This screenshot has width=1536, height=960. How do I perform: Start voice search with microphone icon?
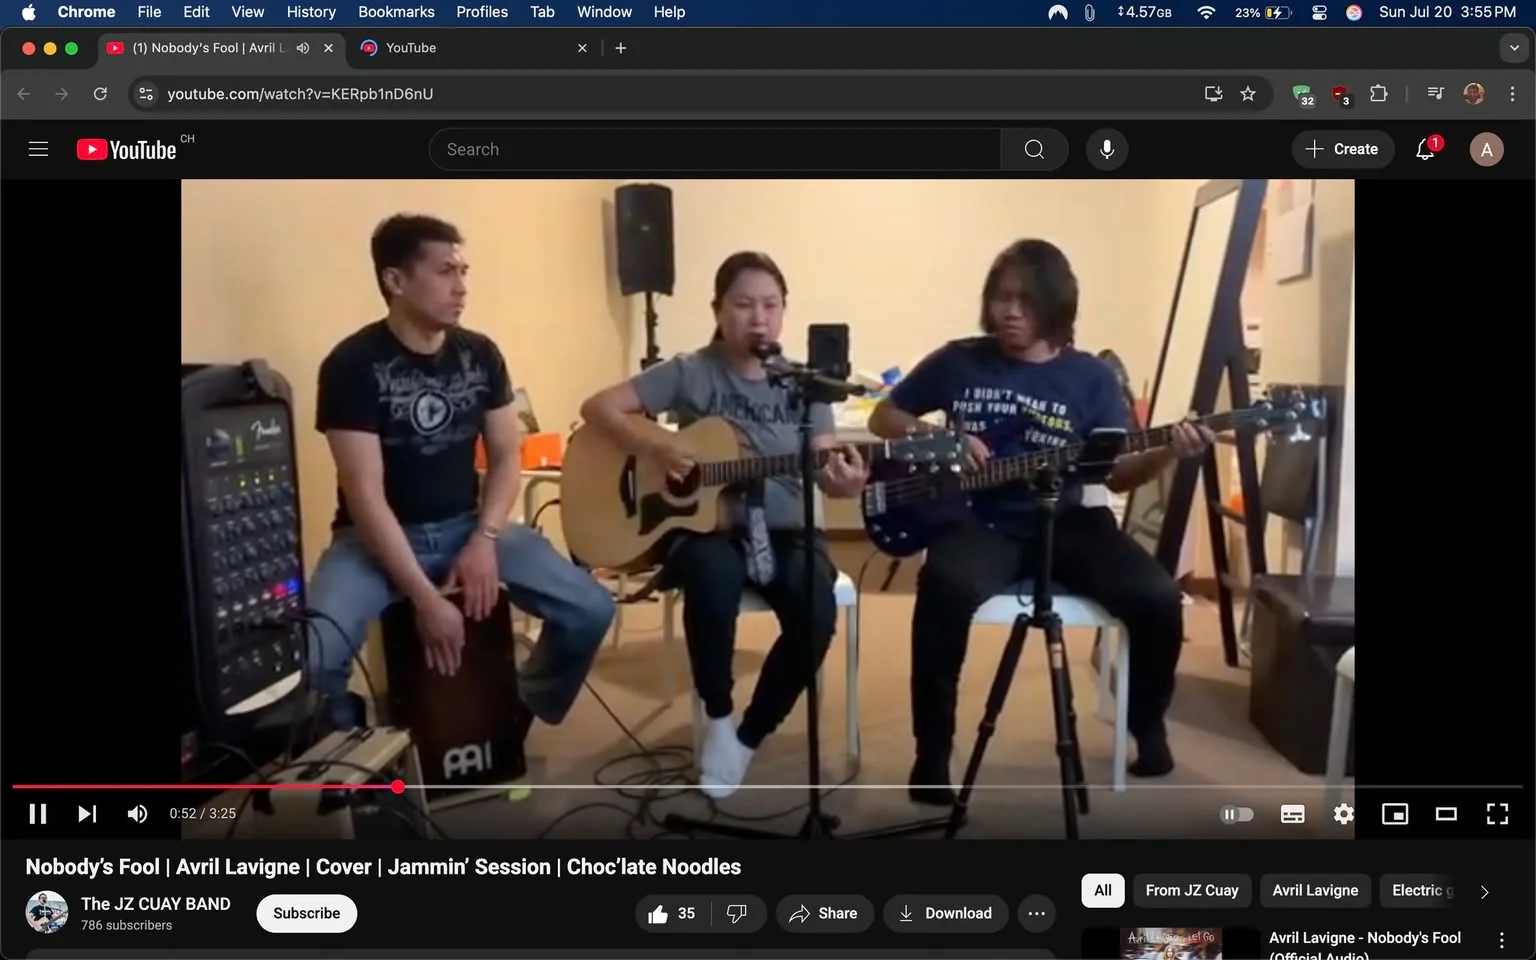[x=1107, y=149]
